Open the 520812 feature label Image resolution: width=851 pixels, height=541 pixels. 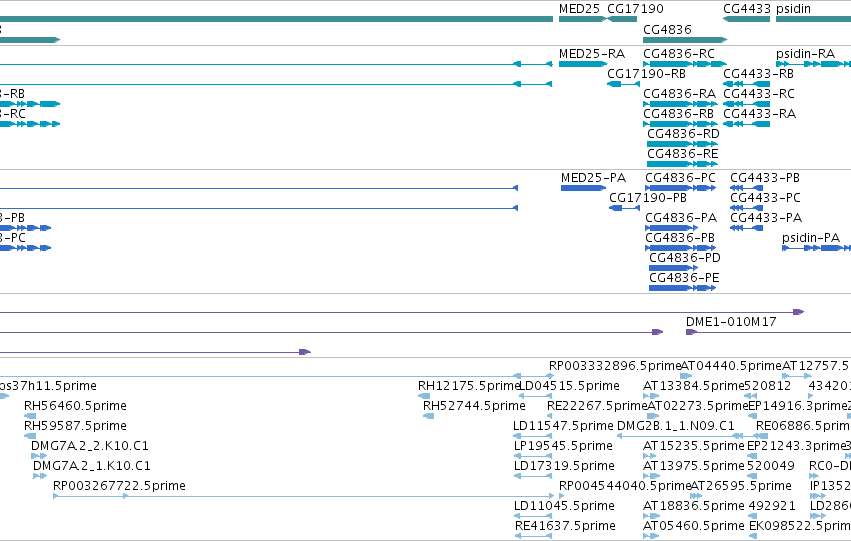tap(769, 386)
